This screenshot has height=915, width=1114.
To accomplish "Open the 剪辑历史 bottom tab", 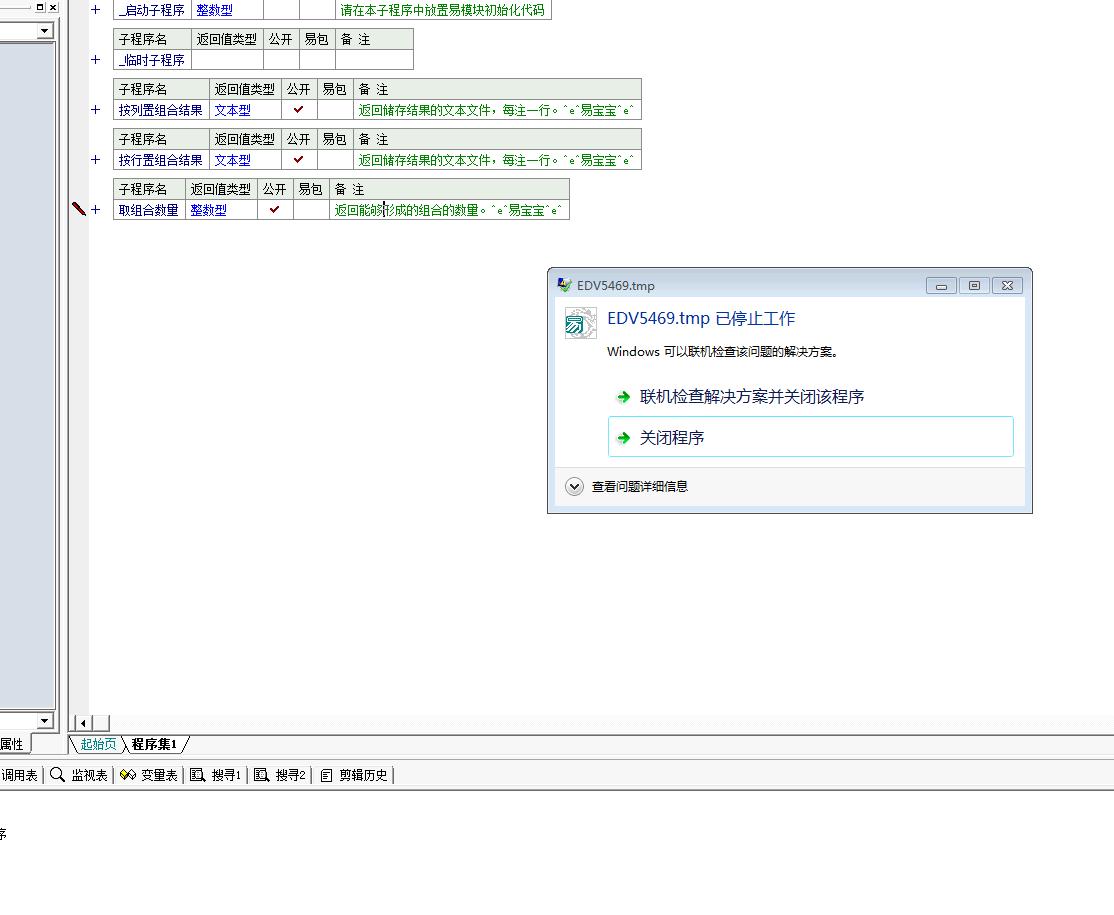I will (x=354, y=775).
